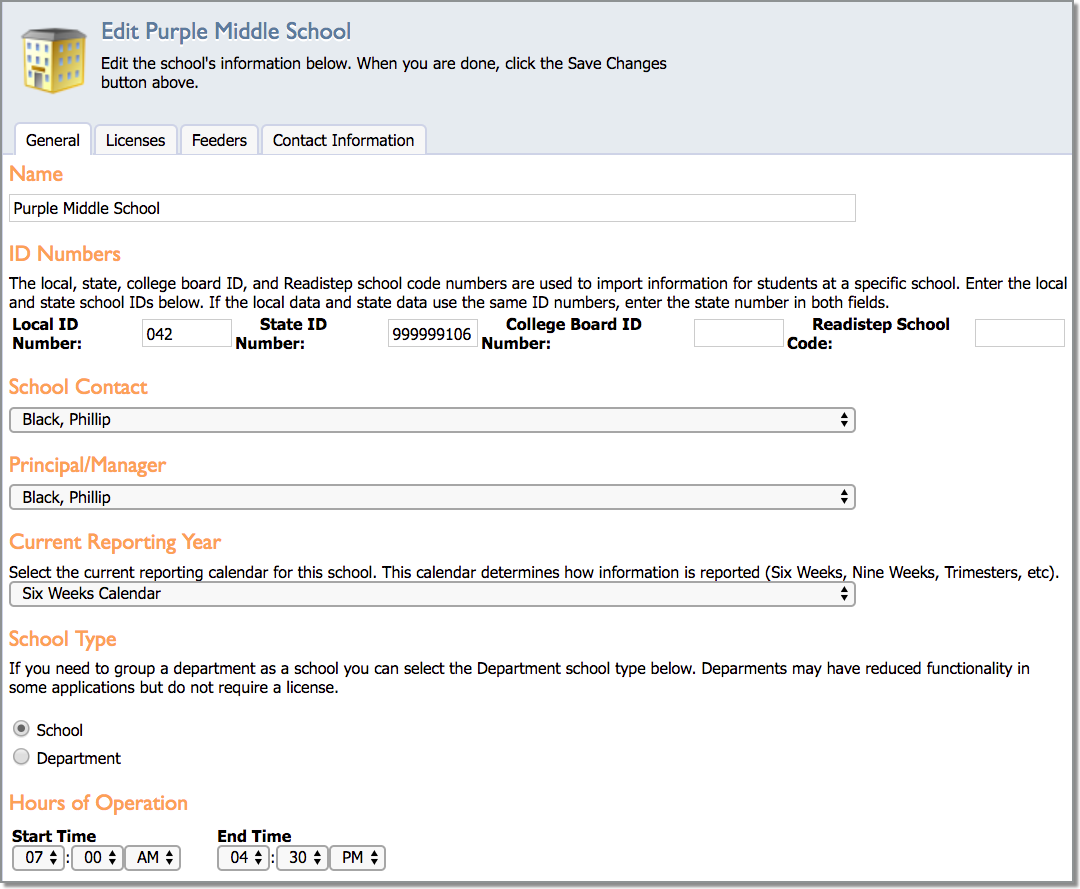The image size is (1080, 889).
Task: Click the State ID Number field
Action: tap(433, 333)
